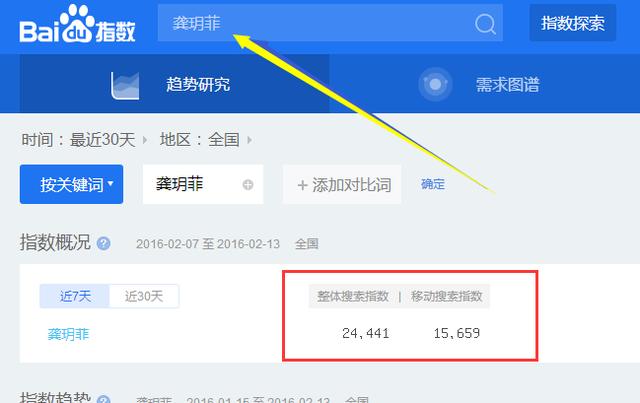Click the overall index value 24,441
This screenshot has width=640, height=403.
[366, 334]
